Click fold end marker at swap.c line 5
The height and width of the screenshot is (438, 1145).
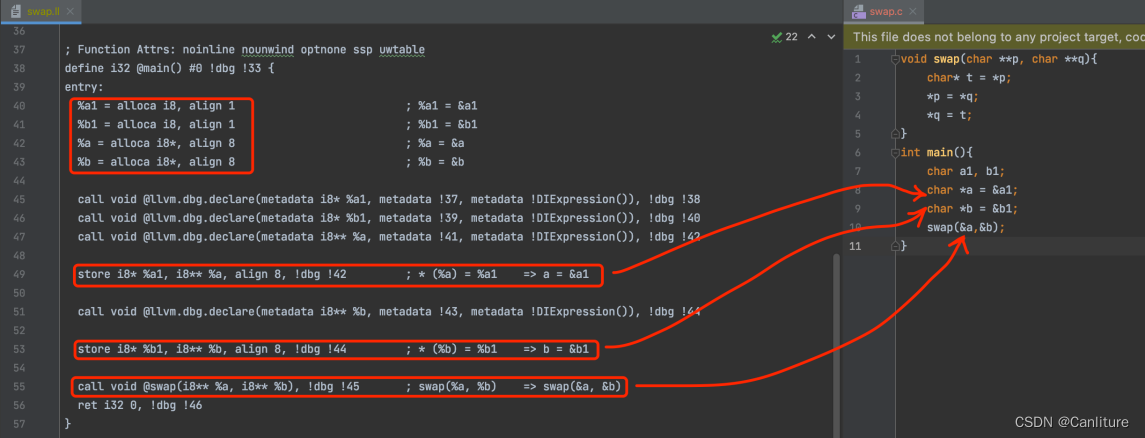tap(895, 134)
